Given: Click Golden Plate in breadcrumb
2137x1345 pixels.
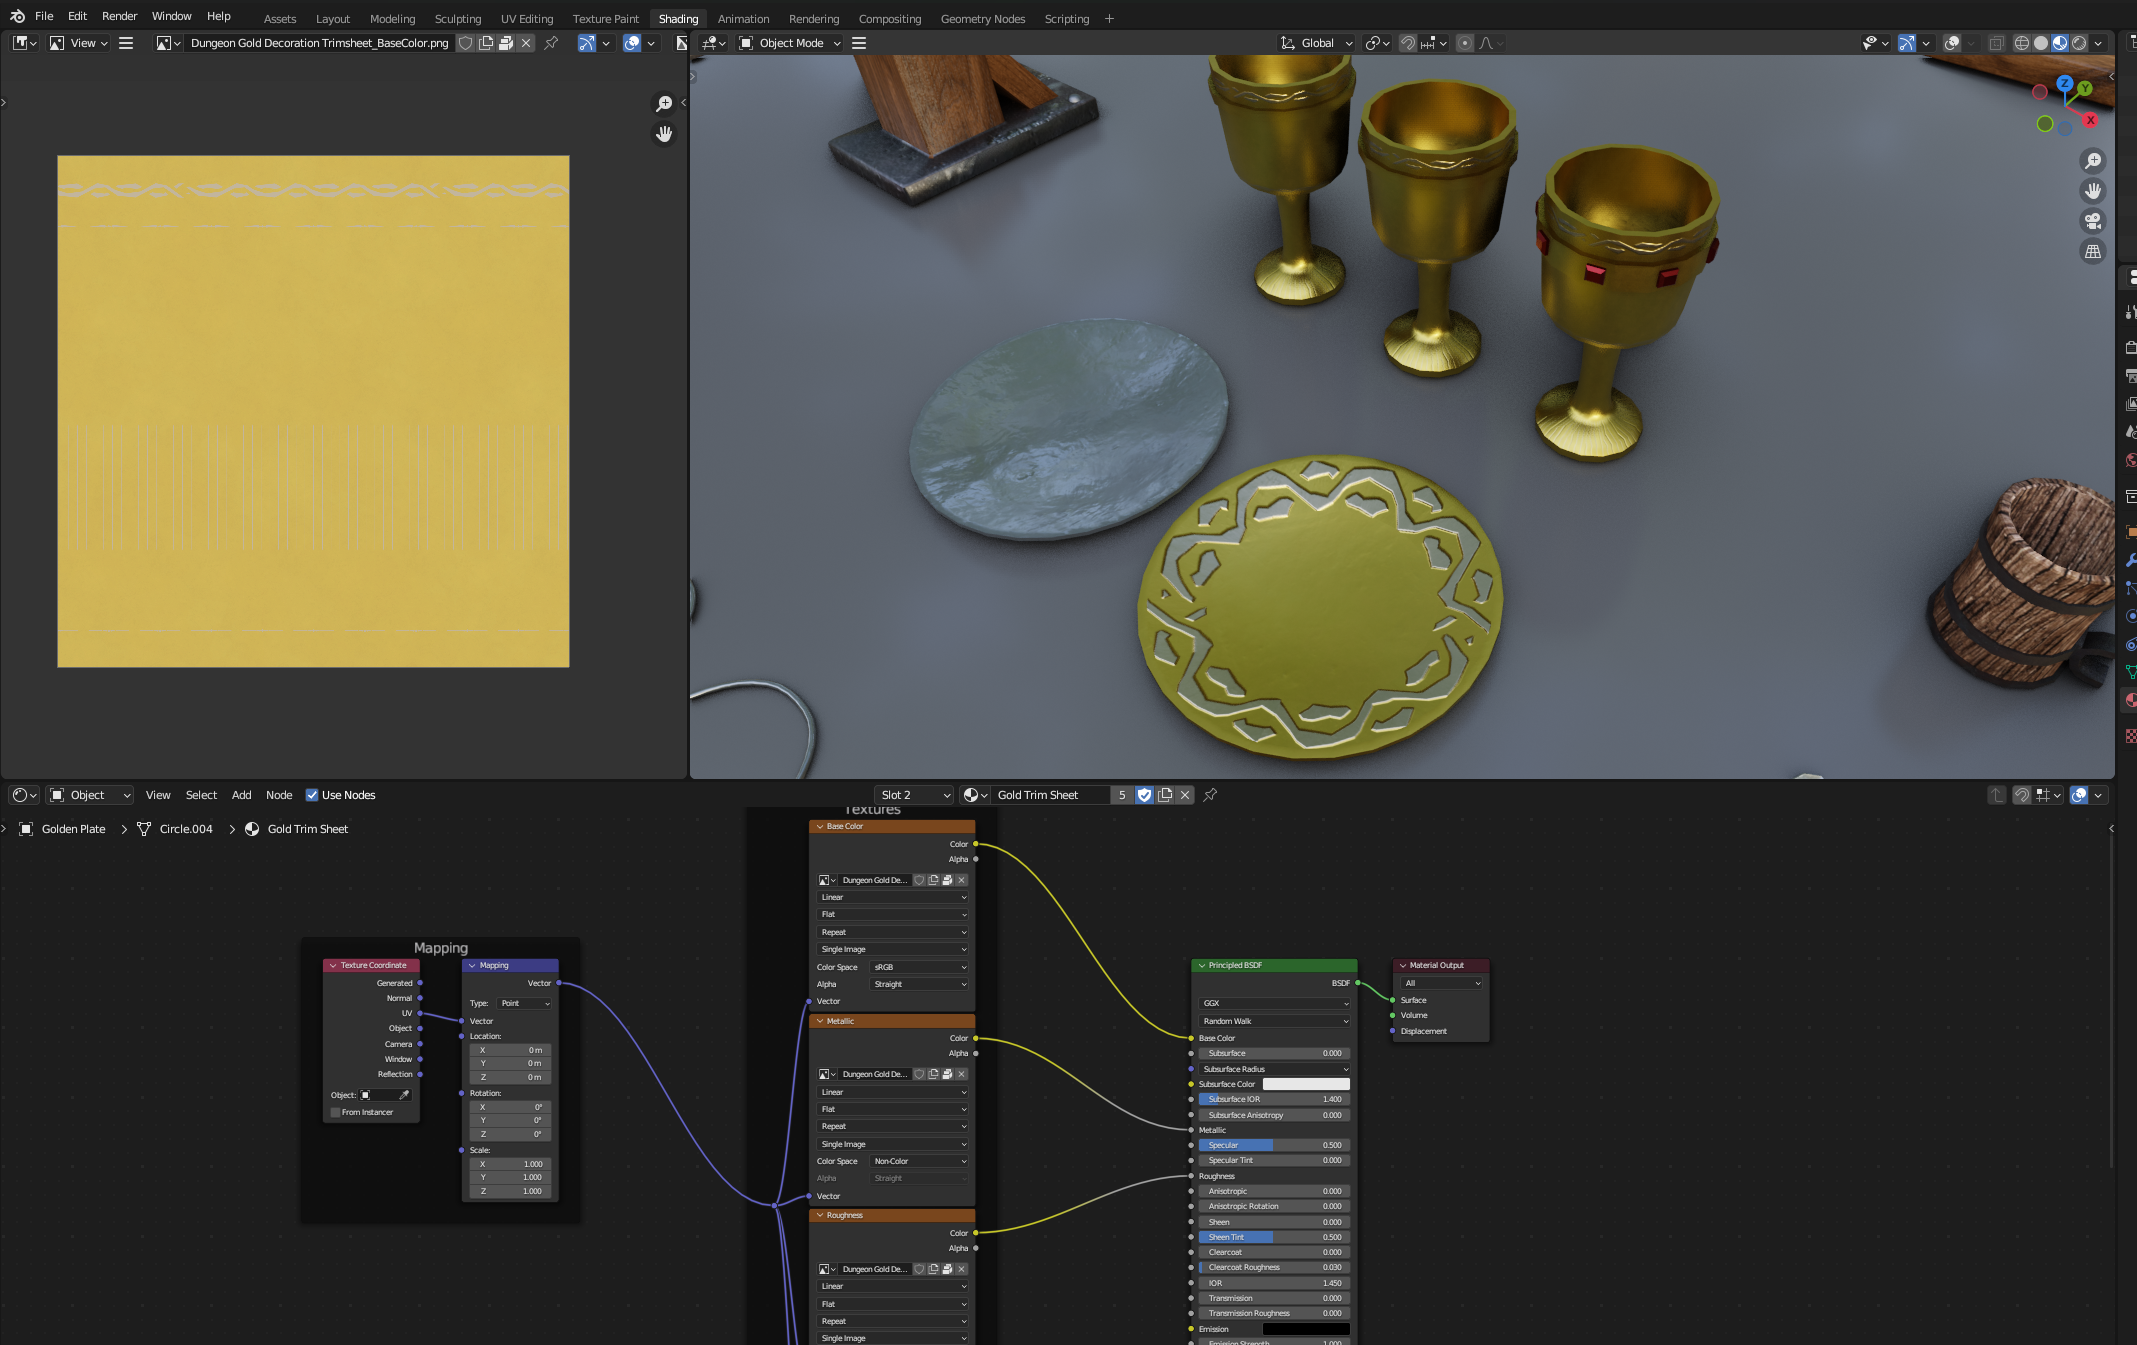Looking at the screenshot, I should click(73, 829).
